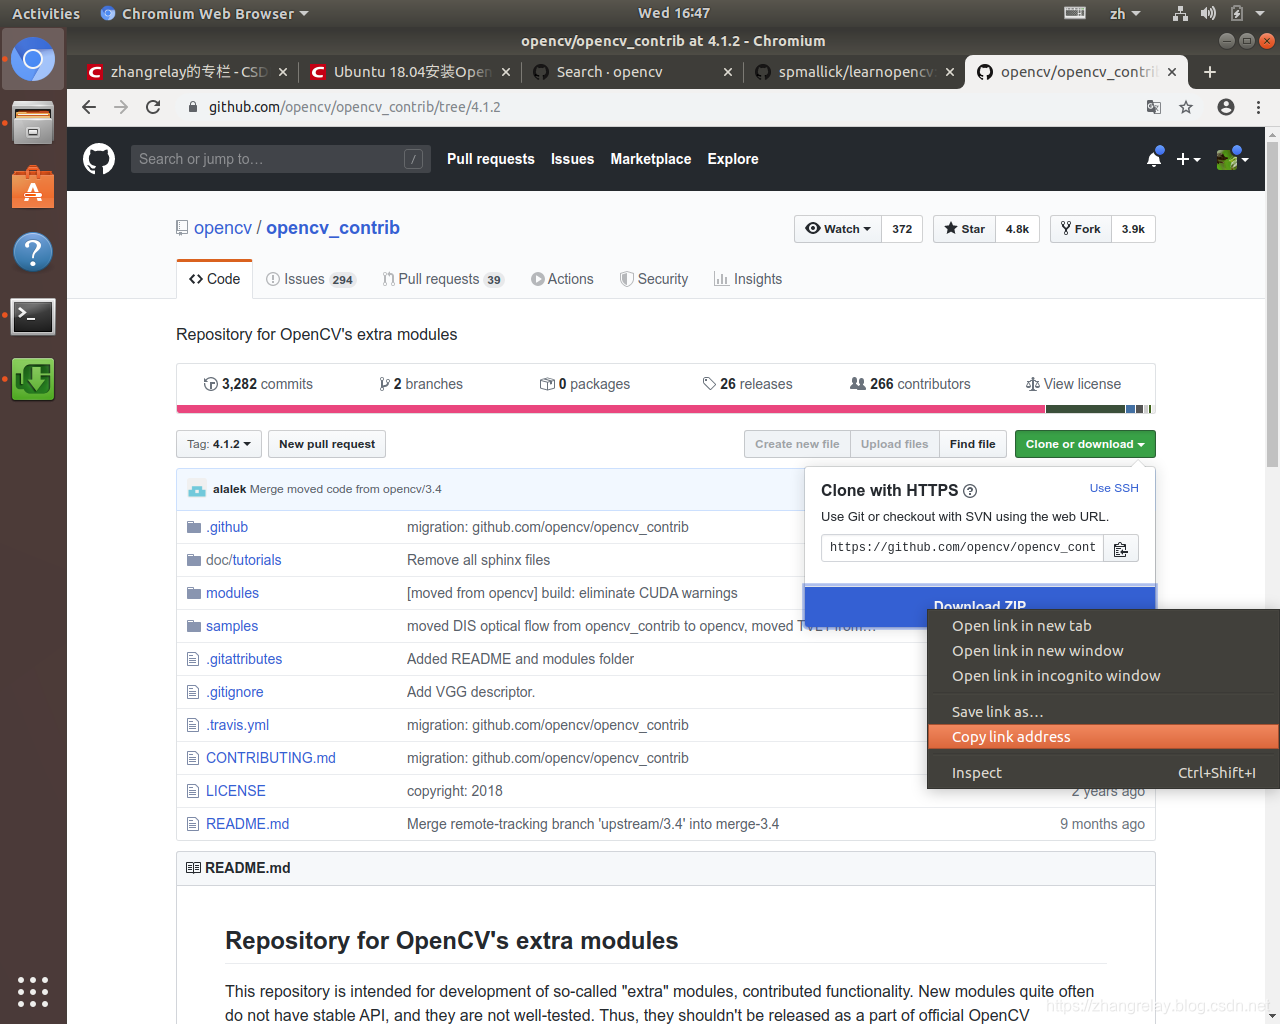Open Files manager in the dock
This screenshot has width=1280, height=1024.
coord(33,123)
